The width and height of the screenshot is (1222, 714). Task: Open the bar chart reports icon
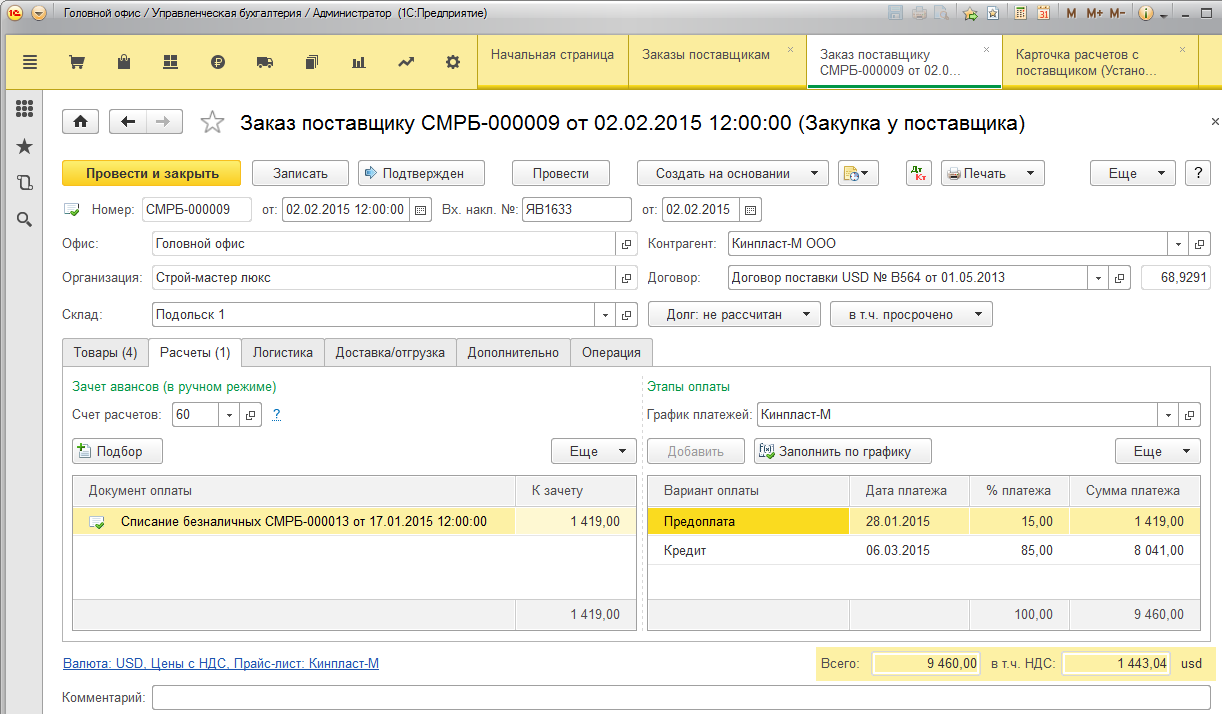pos(359,62)
